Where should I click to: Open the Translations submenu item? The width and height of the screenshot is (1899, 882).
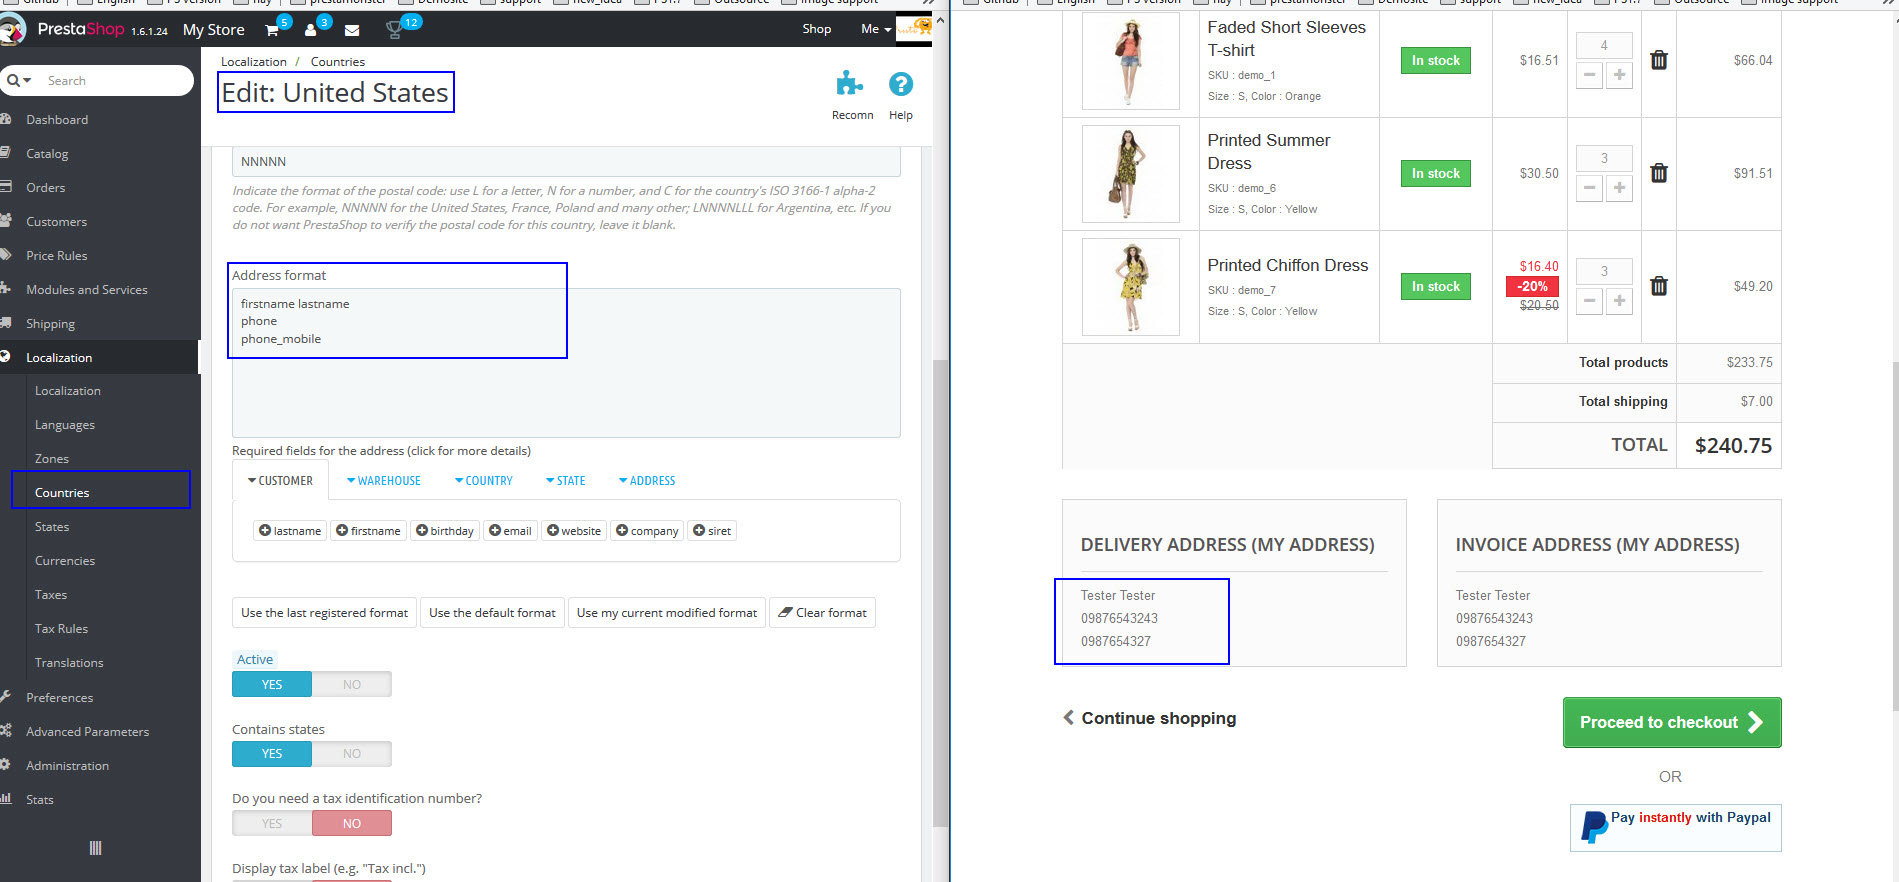69,662
